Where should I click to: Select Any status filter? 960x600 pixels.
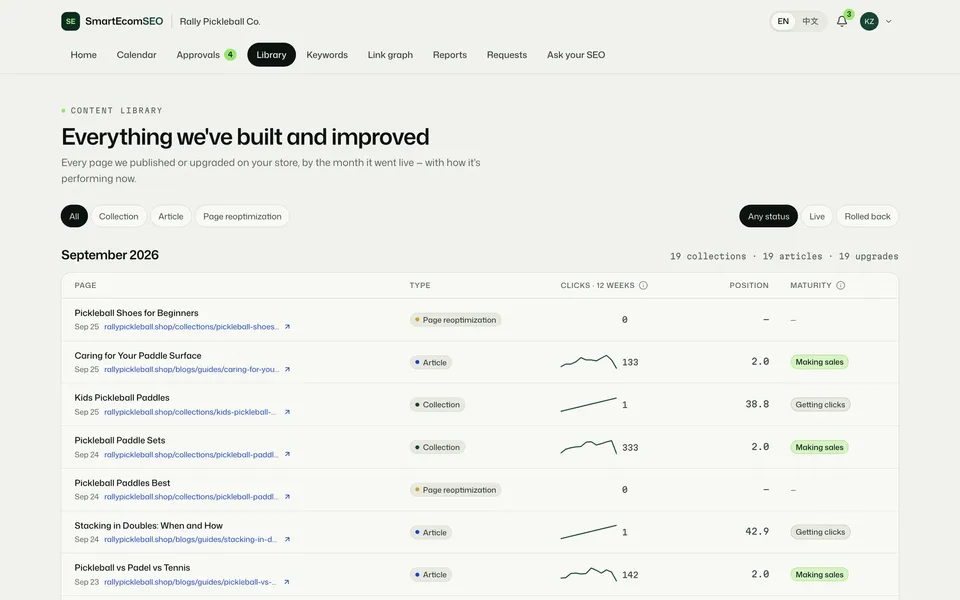pos(768,216)
